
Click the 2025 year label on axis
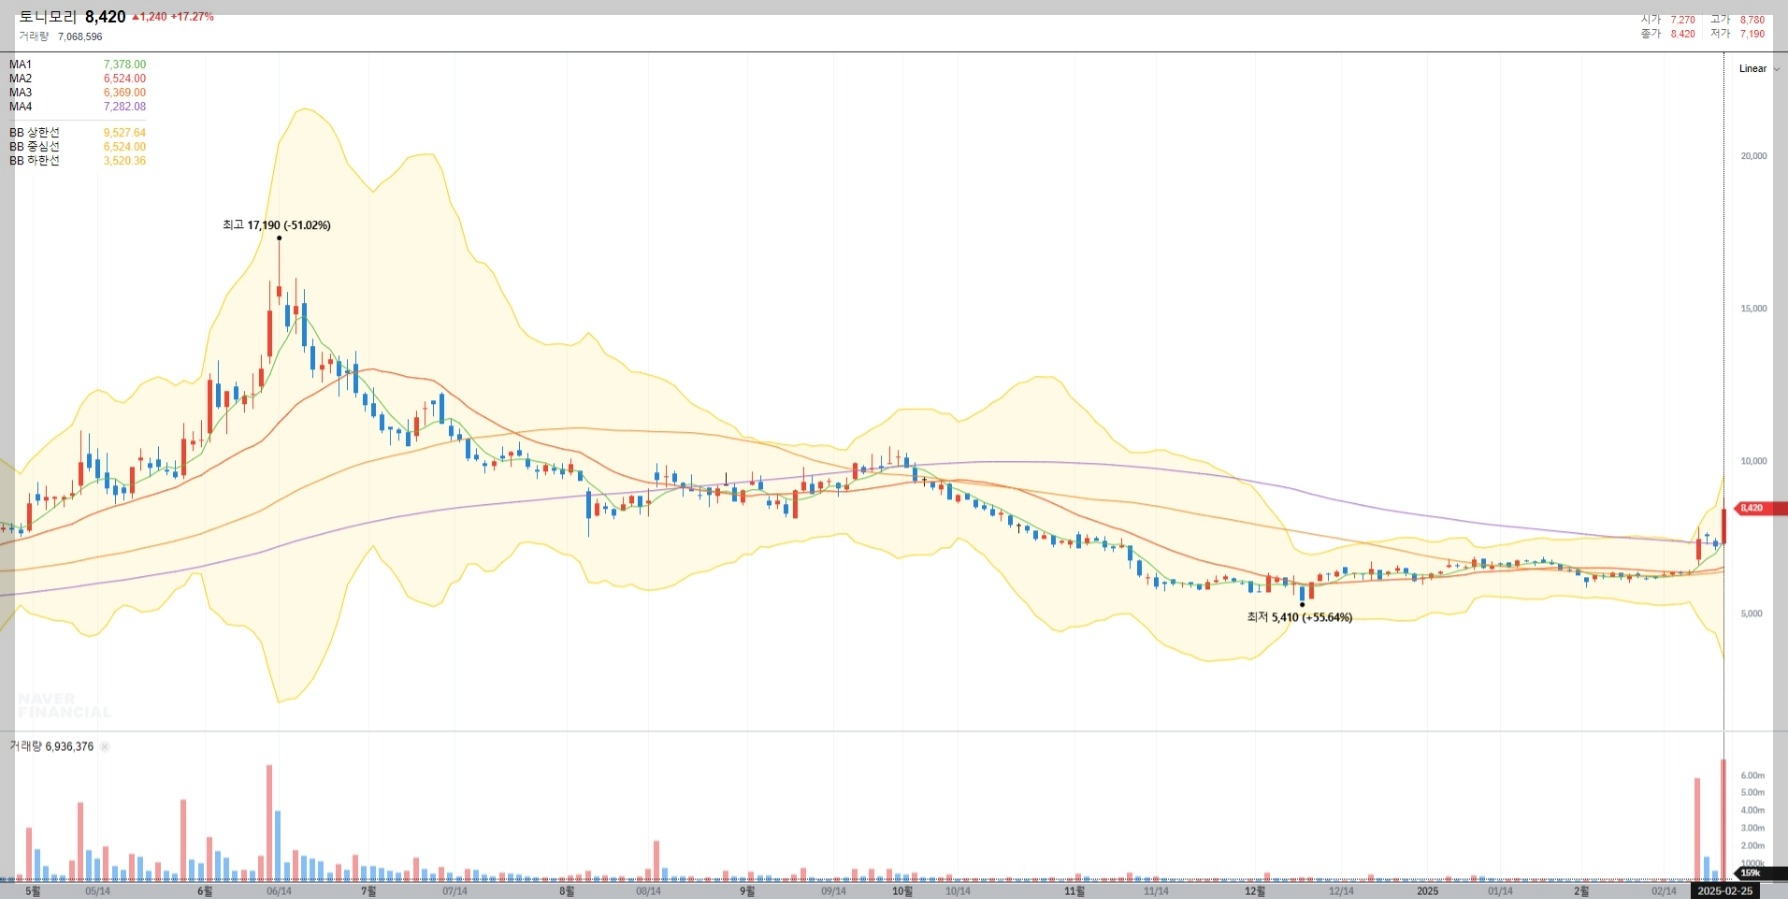coord(1427,891)
